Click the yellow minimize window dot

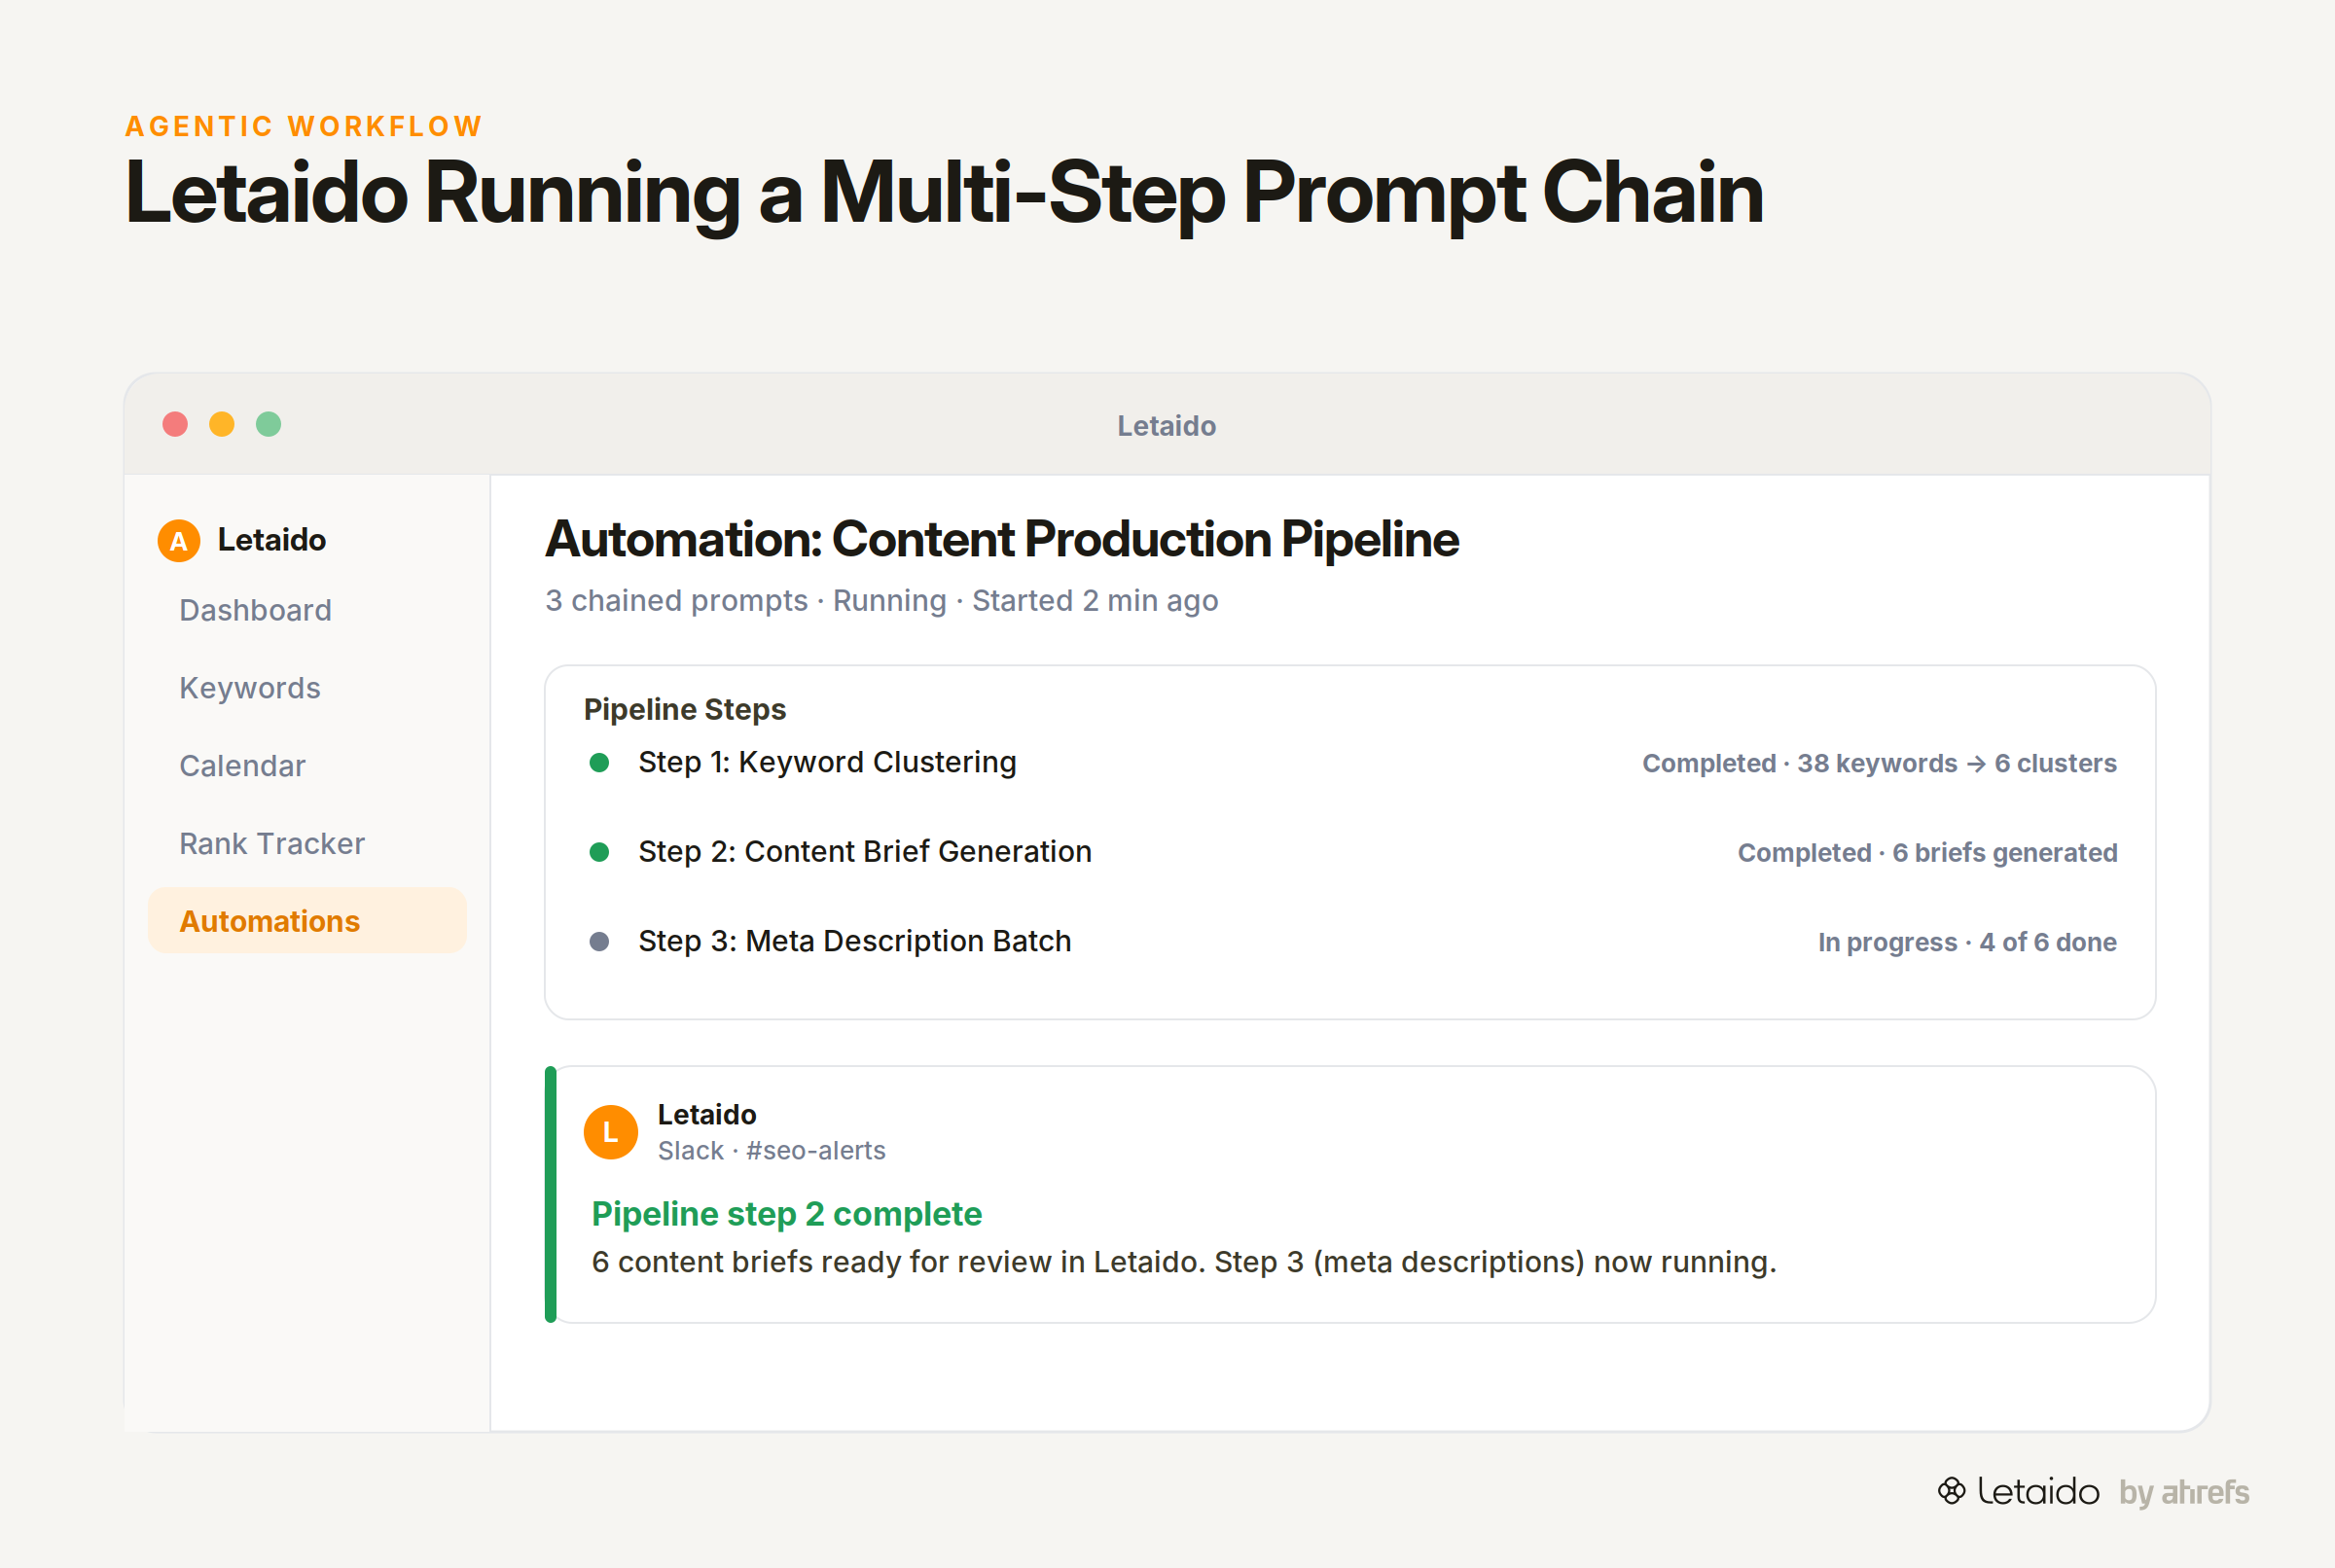click(222, 424)
